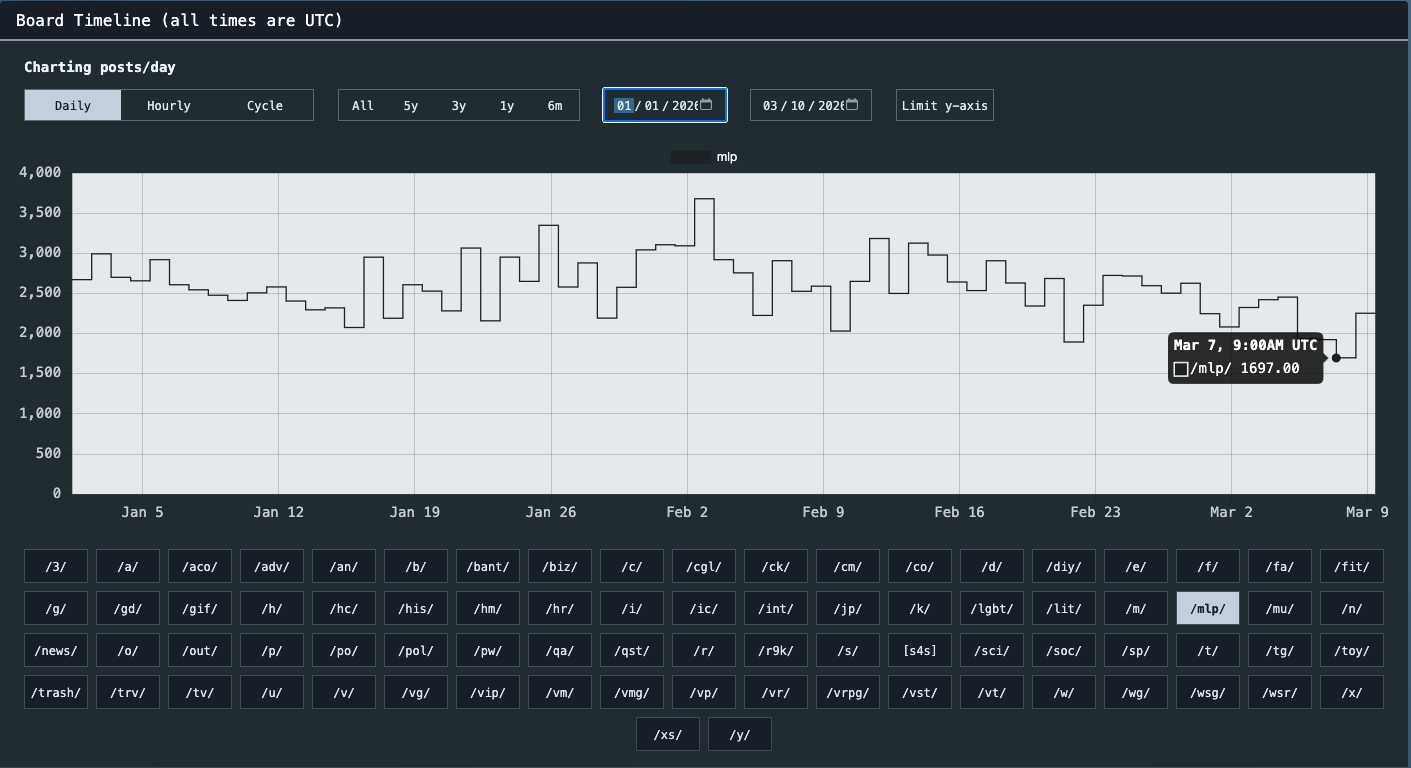Toggle the /adv/ board
The image size is (1411, 768).
[272, 566]
